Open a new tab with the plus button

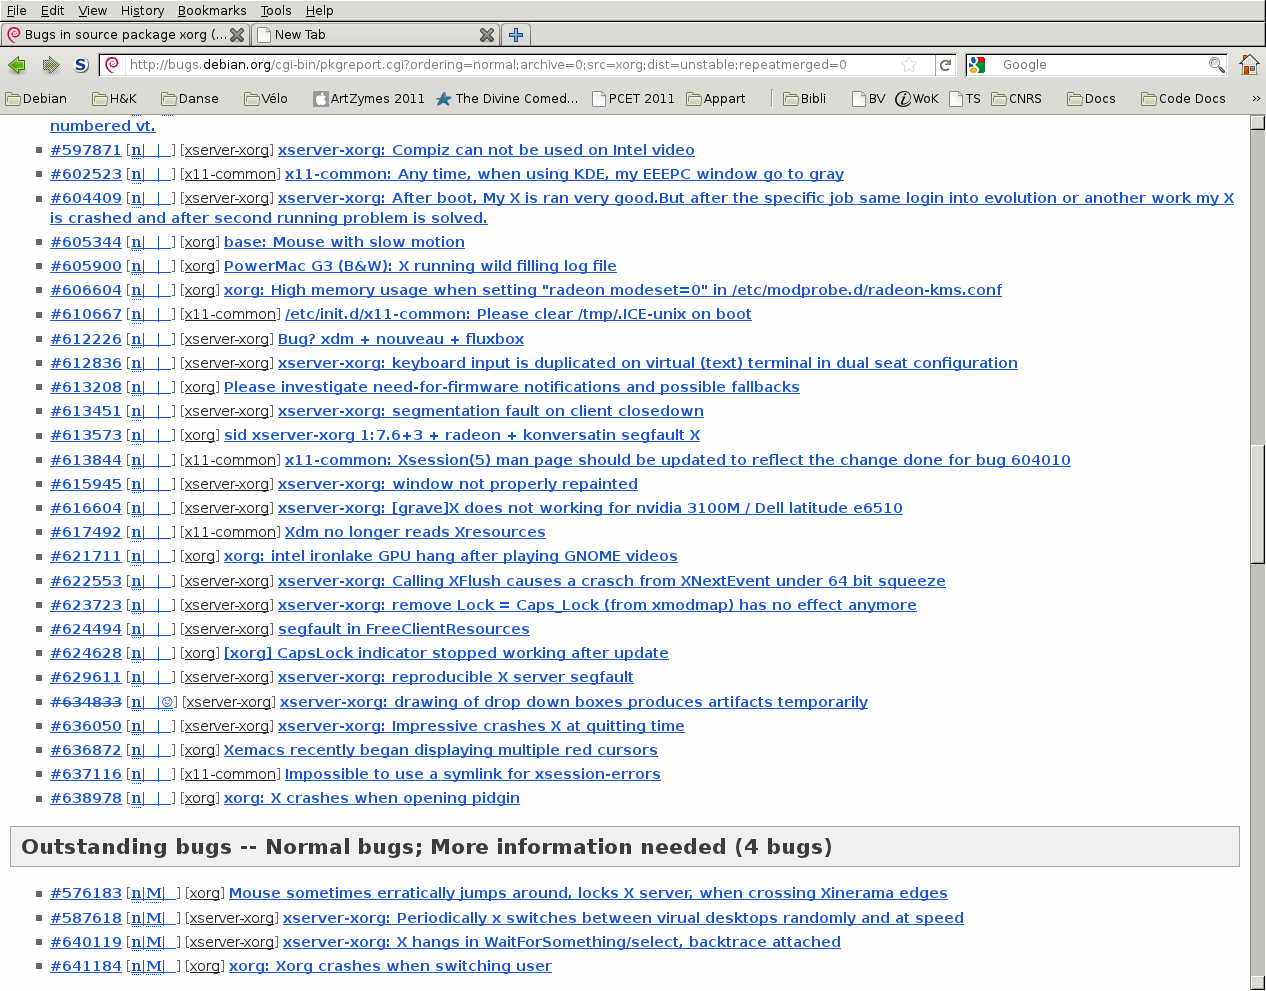[x=516, y=35]
